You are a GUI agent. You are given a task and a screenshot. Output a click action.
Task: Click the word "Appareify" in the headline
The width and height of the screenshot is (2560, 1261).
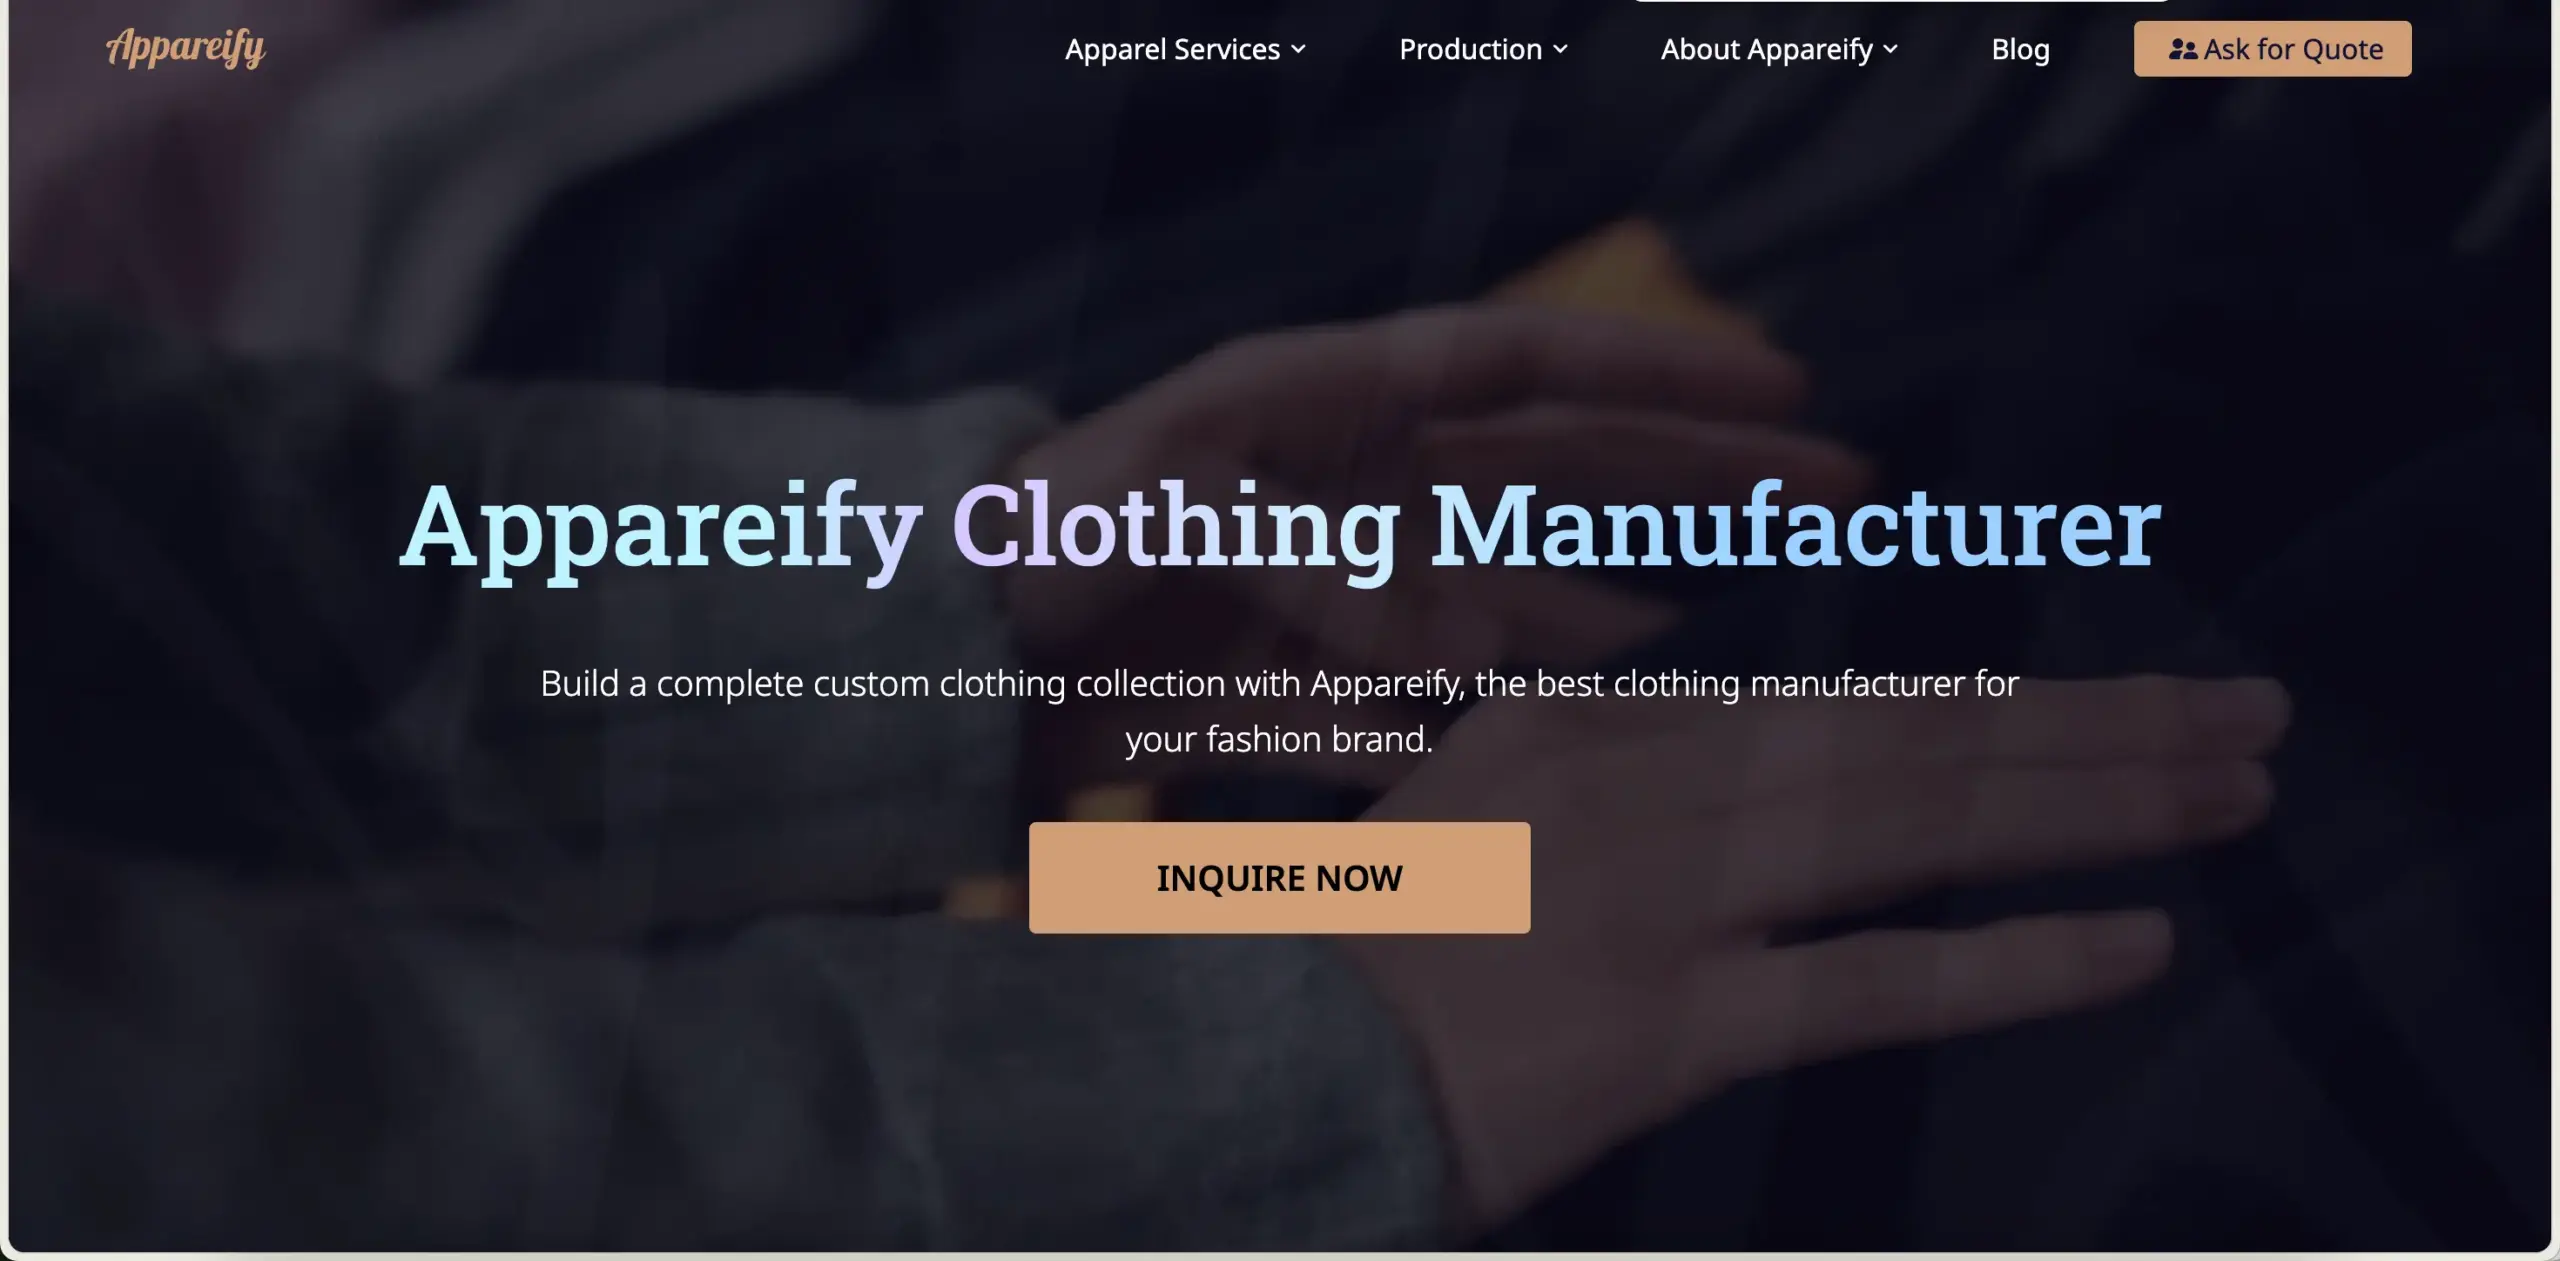click(660, 527)
